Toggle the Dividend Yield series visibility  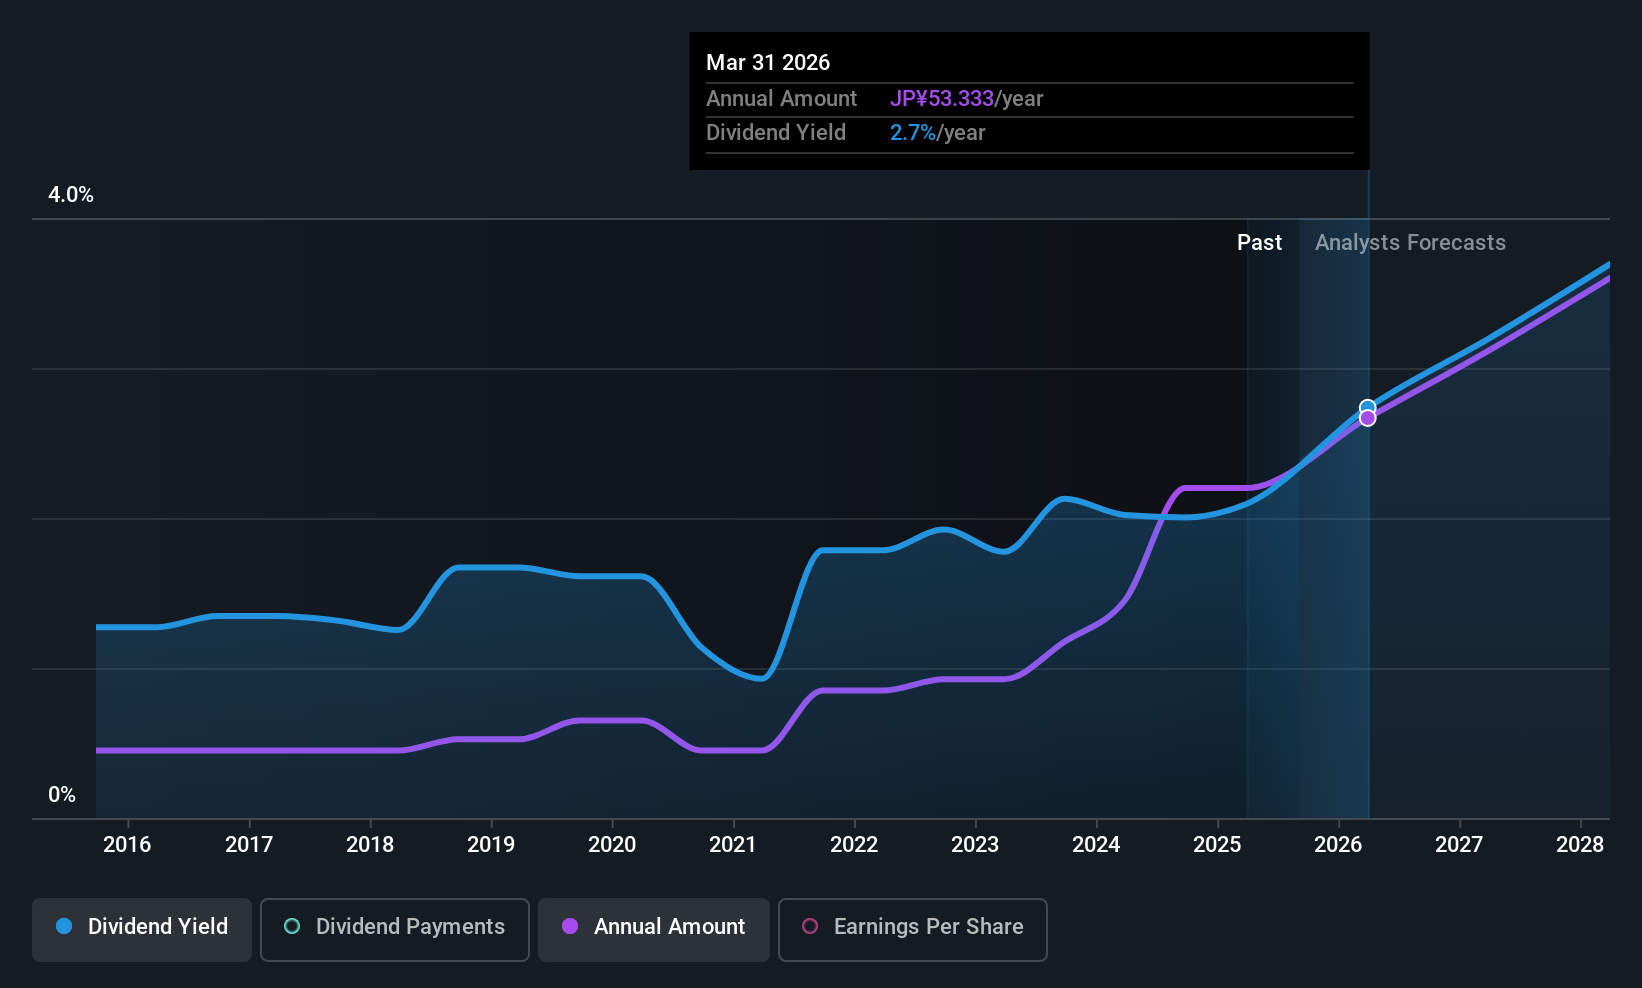pos(141,929)
